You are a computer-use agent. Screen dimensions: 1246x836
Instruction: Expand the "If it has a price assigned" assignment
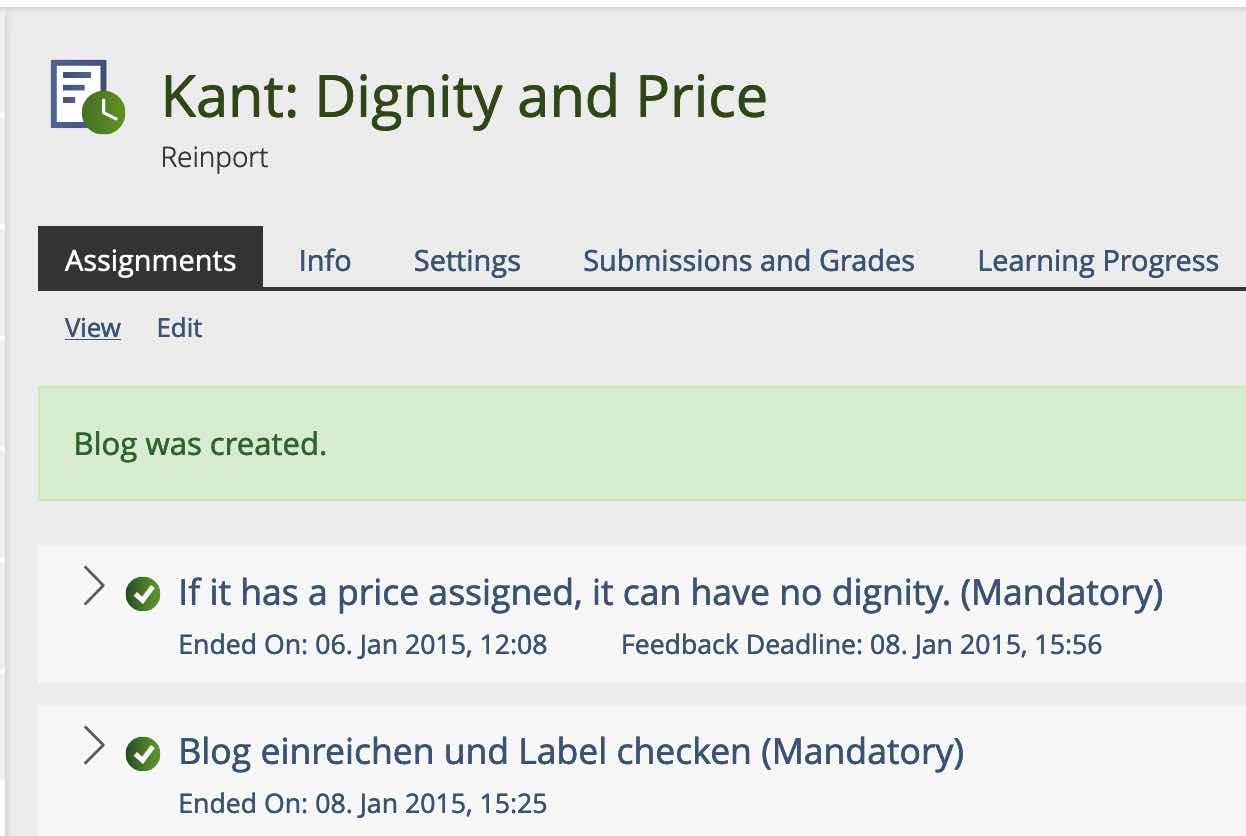pos(94,587)
